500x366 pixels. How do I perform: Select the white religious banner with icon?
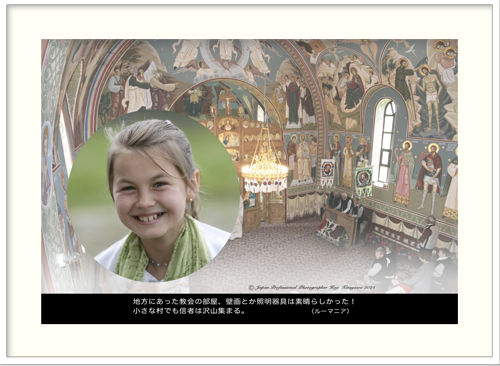click(x=328, y=172)
